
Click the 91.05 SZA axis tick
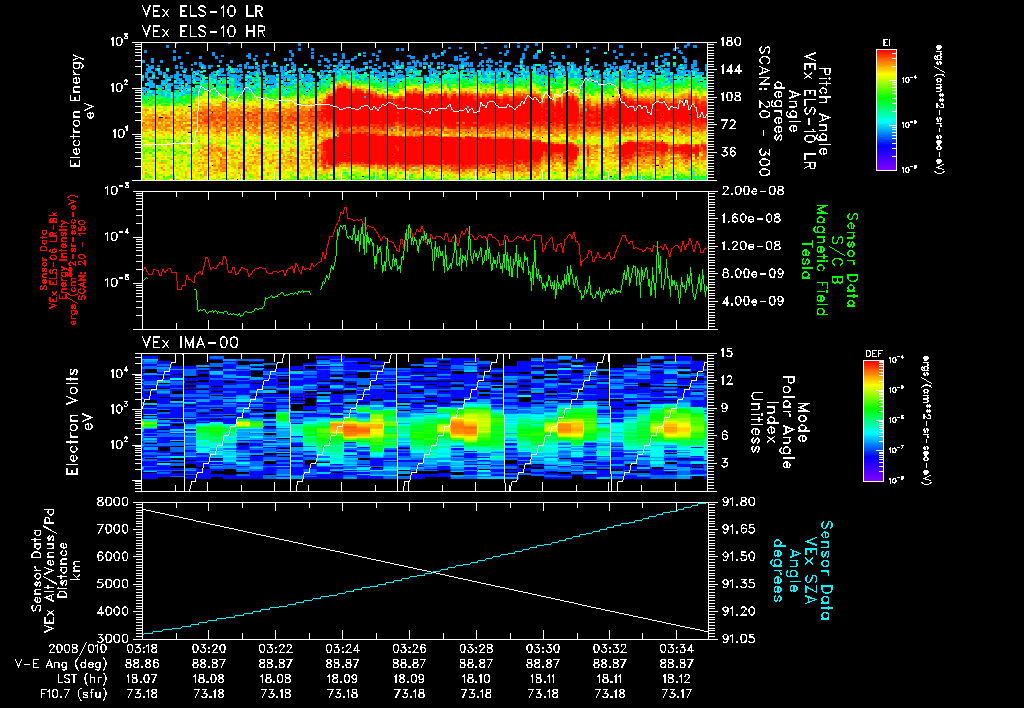point(738,638)
